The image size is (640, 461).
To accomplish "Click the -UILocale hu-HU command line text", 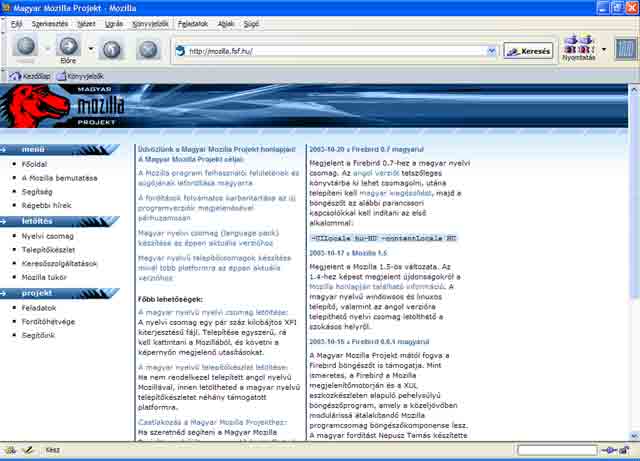I will (x=384, y=238).
